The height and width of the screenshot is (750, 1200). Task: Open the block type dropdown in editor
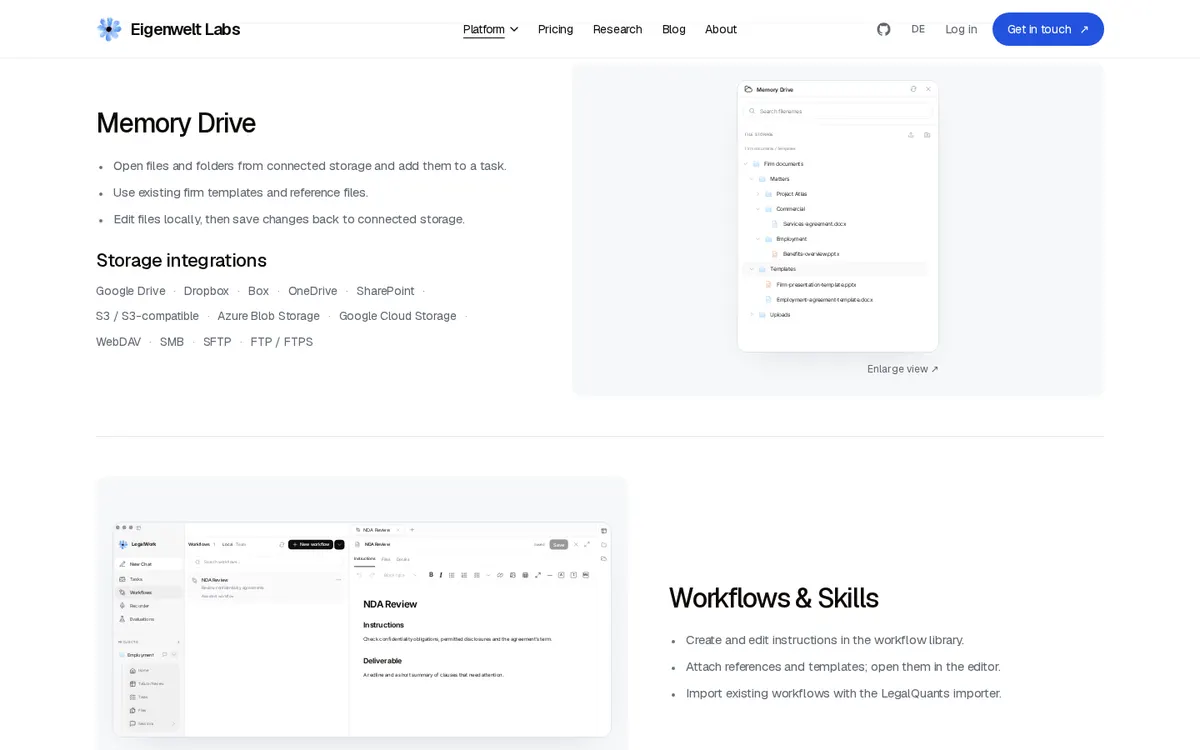pyautogui.click(x=400, y=575)
